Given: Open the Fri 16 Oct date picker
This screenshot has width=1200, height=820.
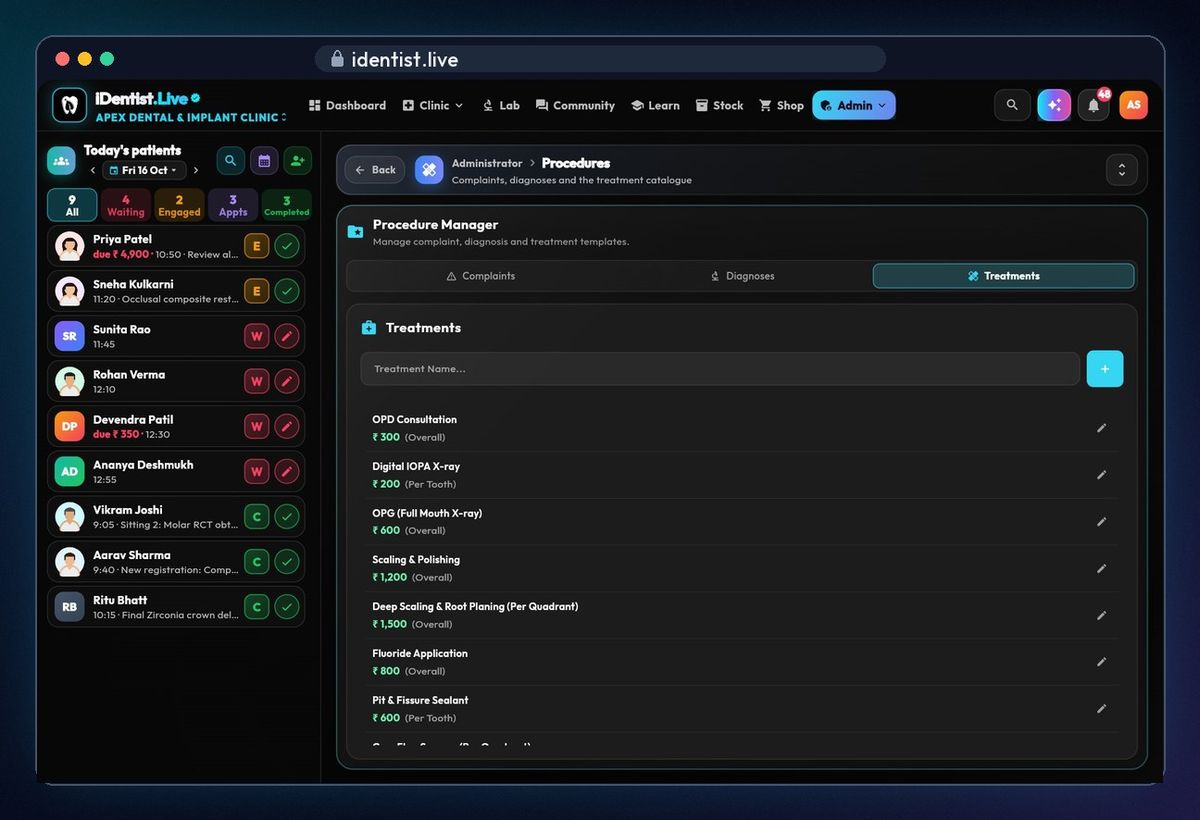Looking at the screenshot, I should tap(144, 171).
